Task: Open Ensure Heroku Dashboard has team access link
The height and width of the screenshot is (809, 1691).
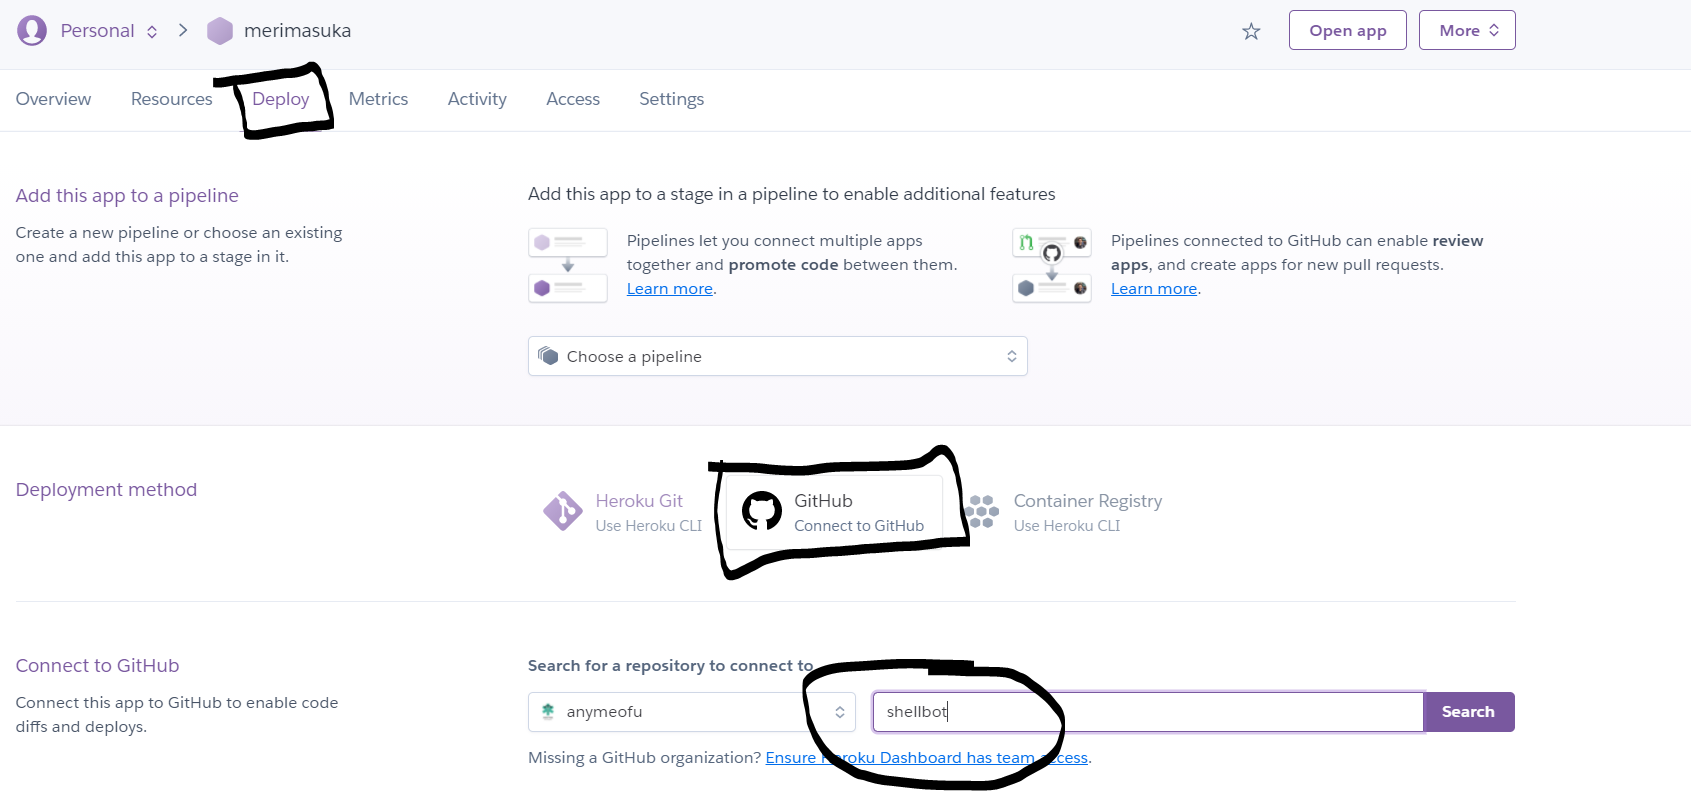Action: tap(926, 758)
